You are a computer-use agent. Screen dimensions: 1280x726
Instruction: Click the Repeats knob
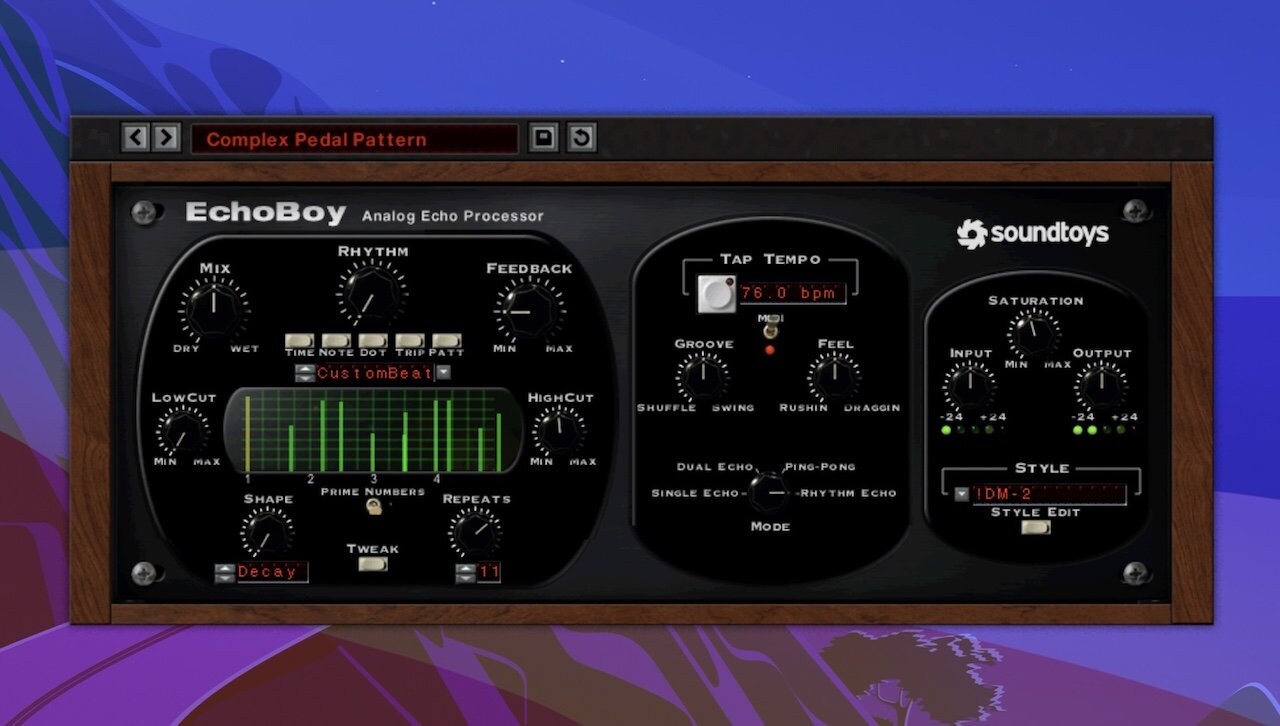pos(475,532)
